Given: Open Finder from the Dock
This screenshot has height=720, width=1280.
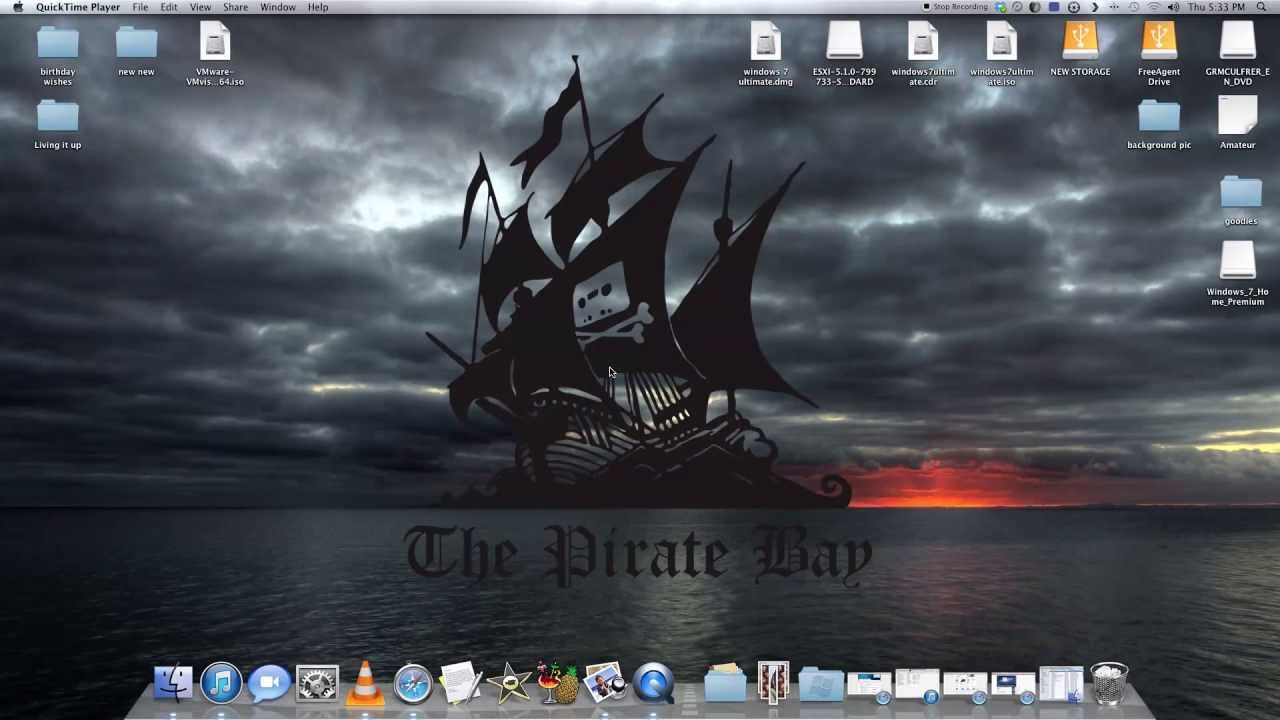Looking at the screenshot, I should [x=173, y=684].
